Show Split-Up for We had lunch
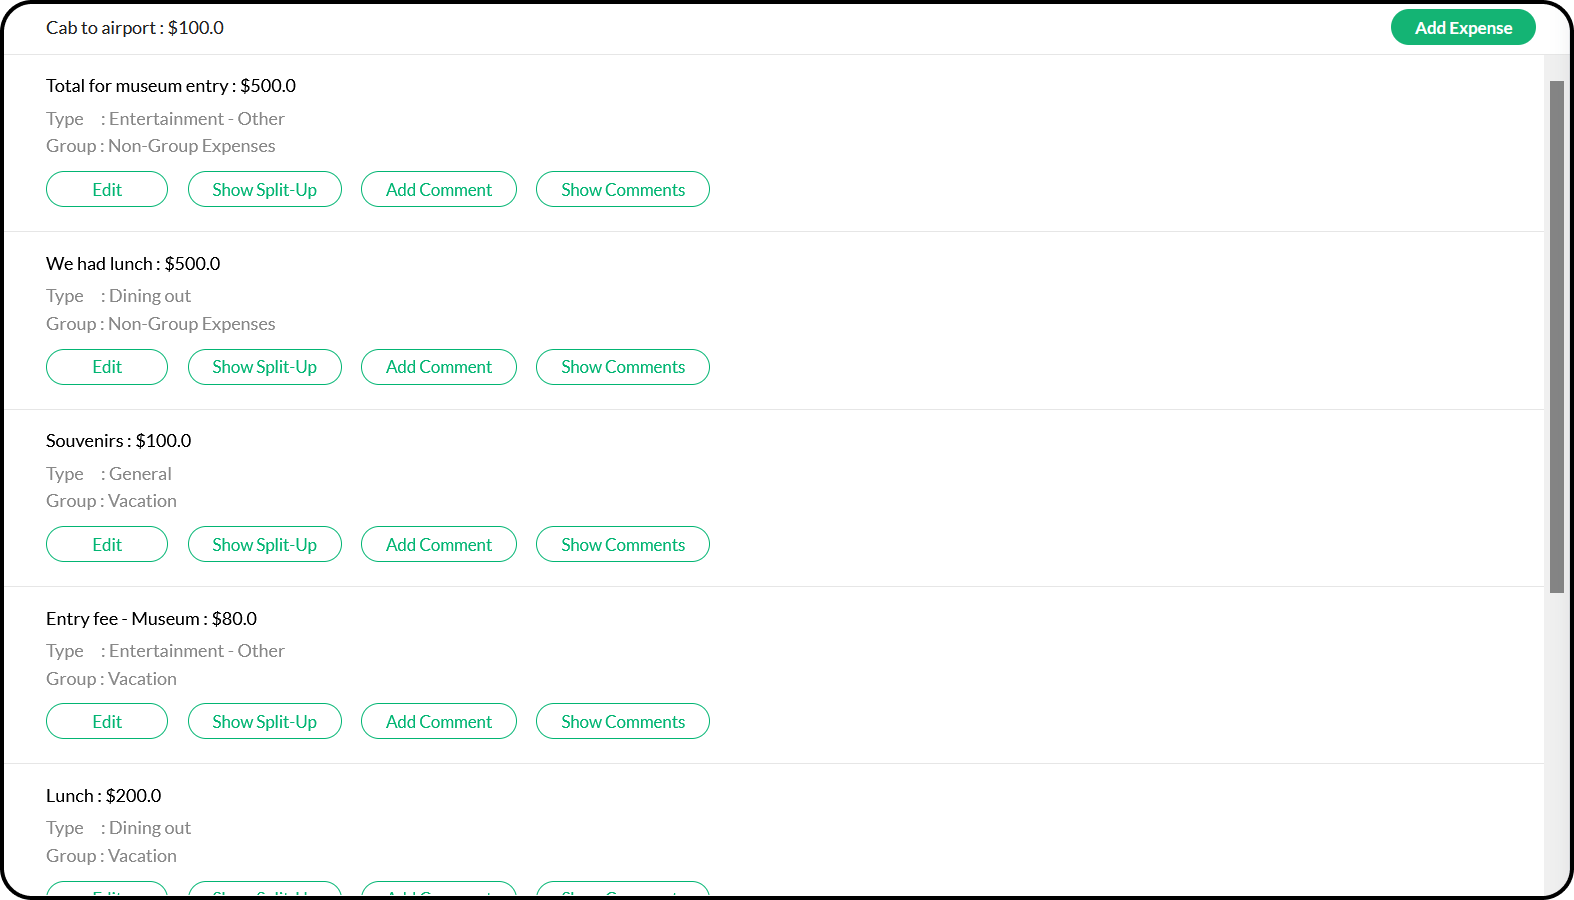The width and height of the screenshot is (1574, 900). (x=265, y=367)
